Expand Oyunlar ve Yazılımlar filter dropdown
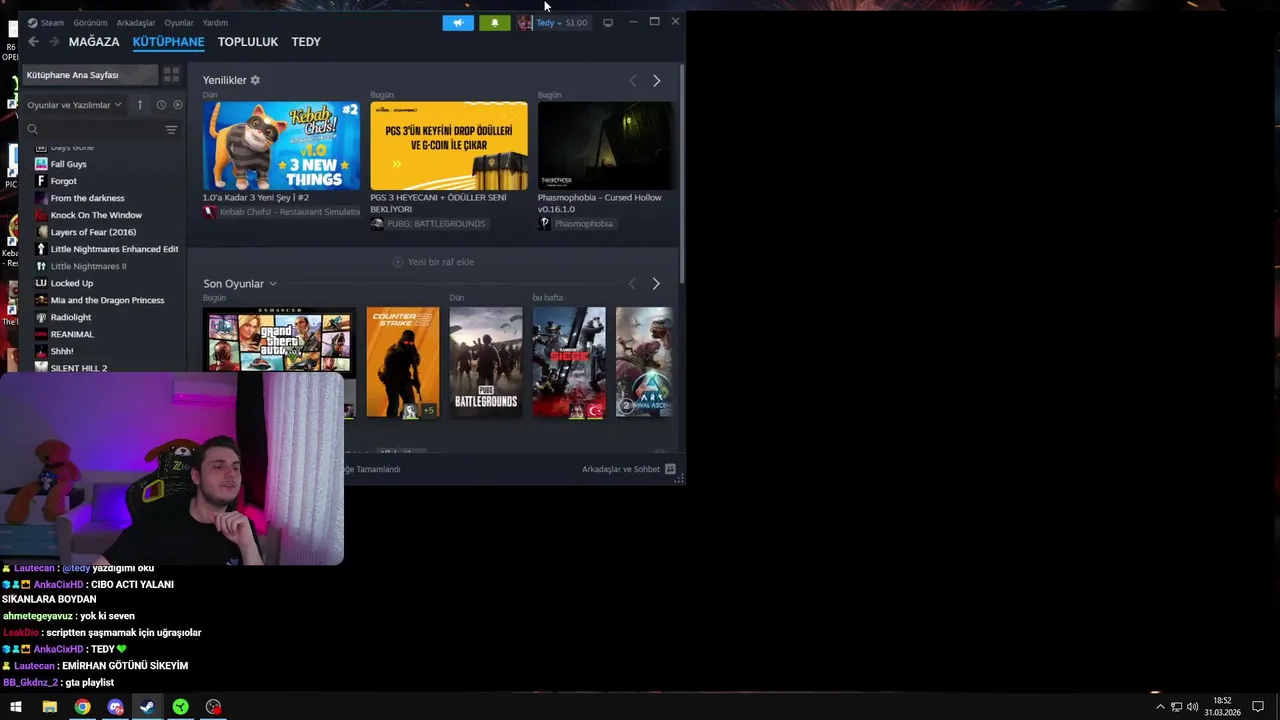Viewport: 1280px width, 720px height. tap(74, 105)
